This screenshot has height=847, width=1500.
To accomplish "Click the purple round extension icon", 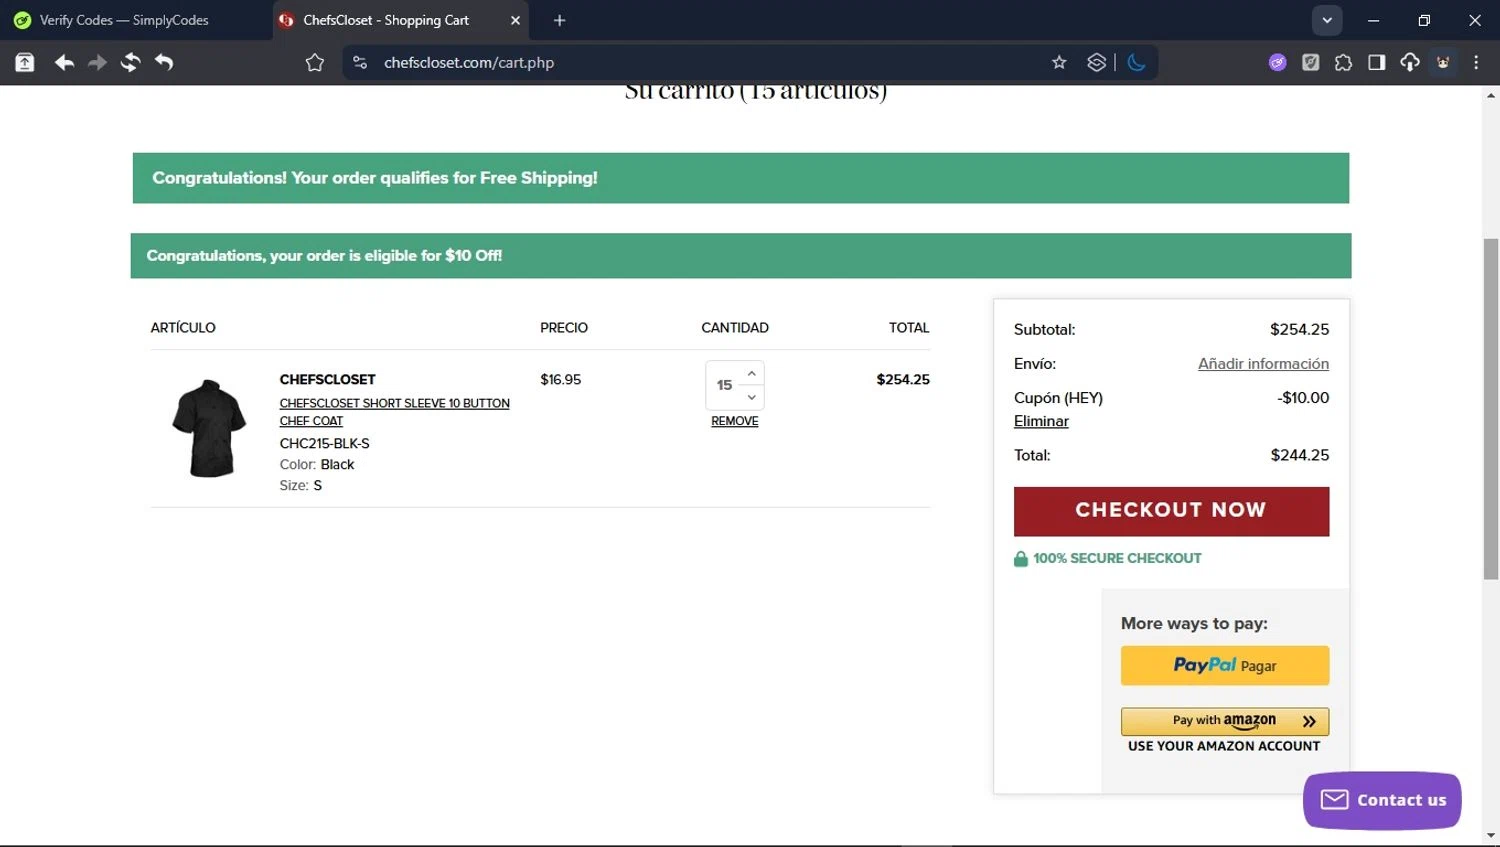I will (1277, 63).
